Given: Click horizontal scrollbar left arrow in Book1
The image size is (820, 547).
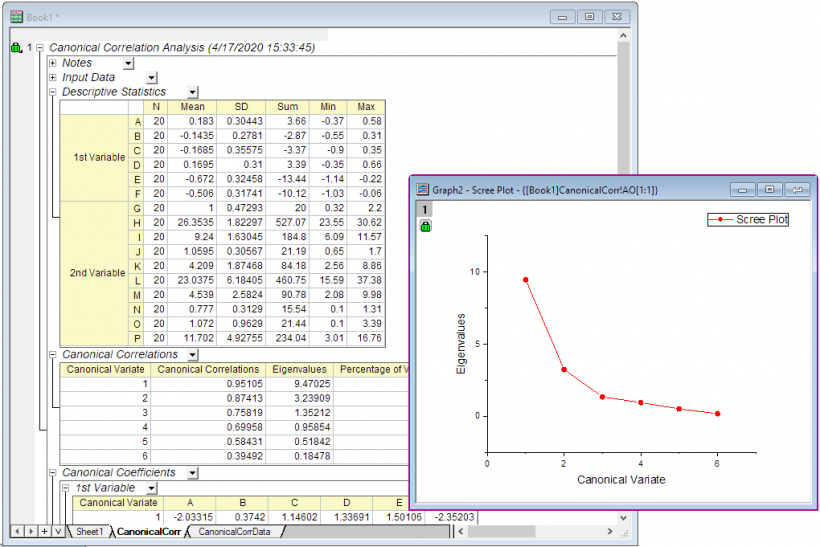Looking at the screenshot, I should pyautogui.click(x=461, y=532).
